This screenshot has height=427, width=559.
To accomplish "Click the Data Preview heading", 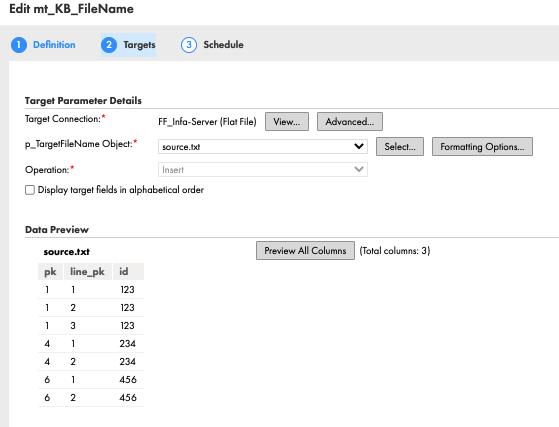I will (x=57, y=230).
